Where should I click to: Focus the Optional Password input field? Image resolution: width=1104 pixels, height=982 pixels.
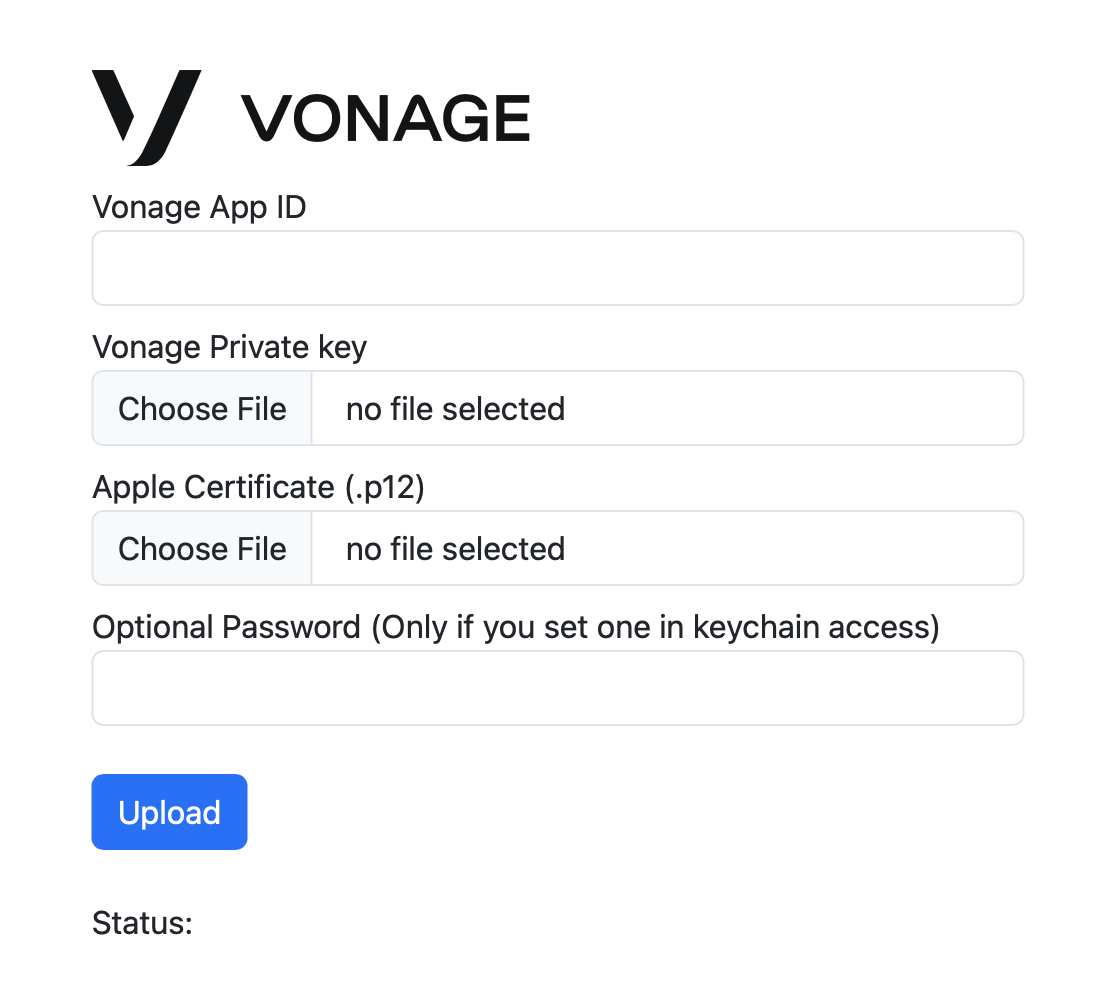click(x=557, y=688)
